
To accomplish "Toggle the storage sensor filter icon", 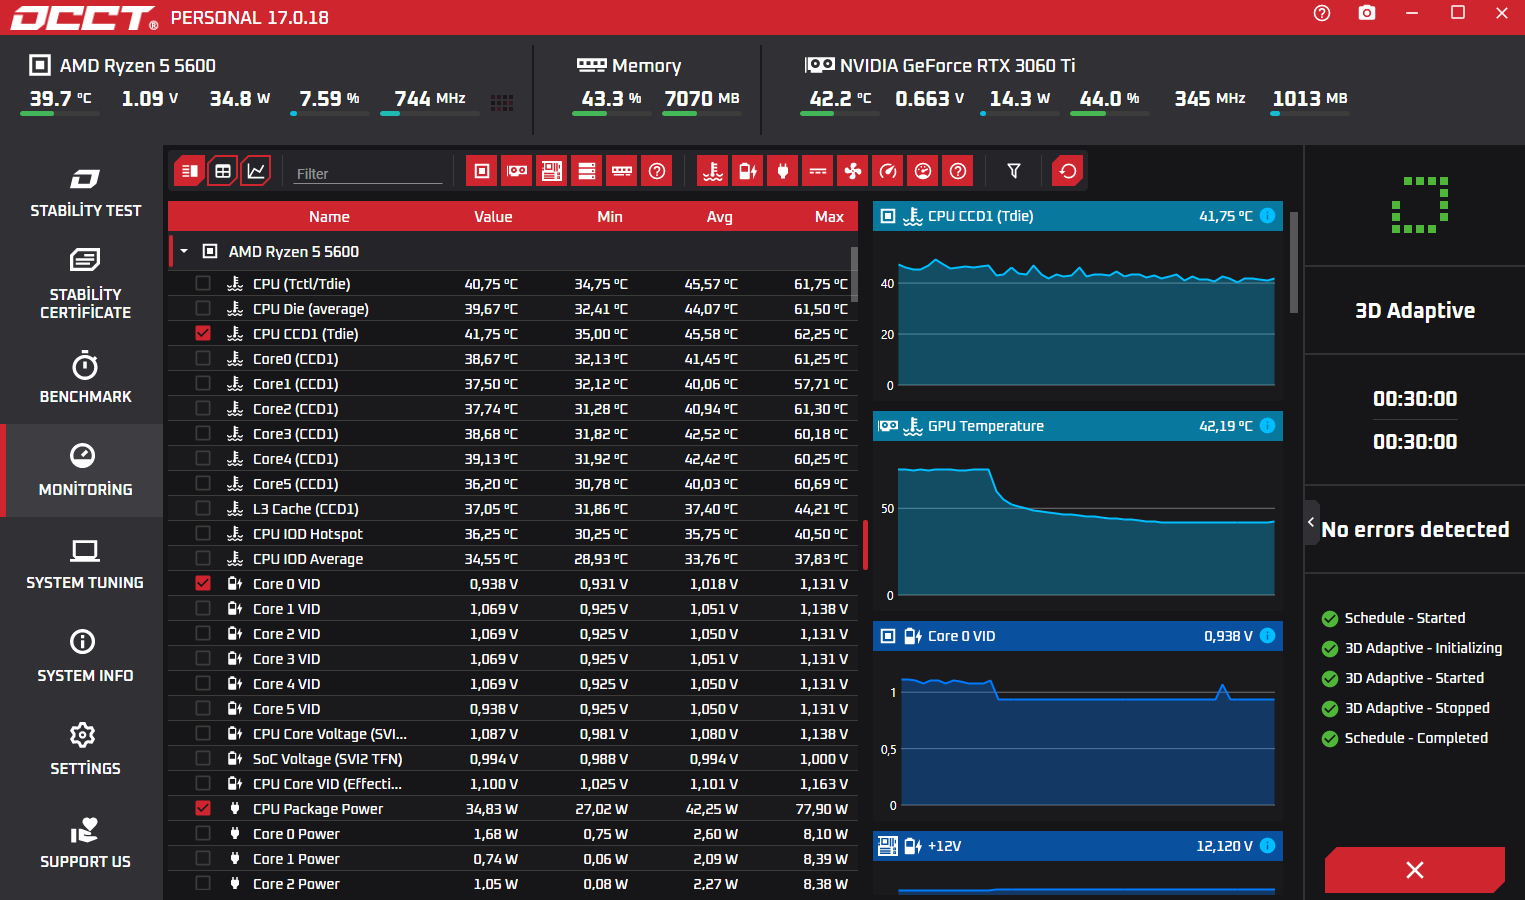I will [587, 171].
